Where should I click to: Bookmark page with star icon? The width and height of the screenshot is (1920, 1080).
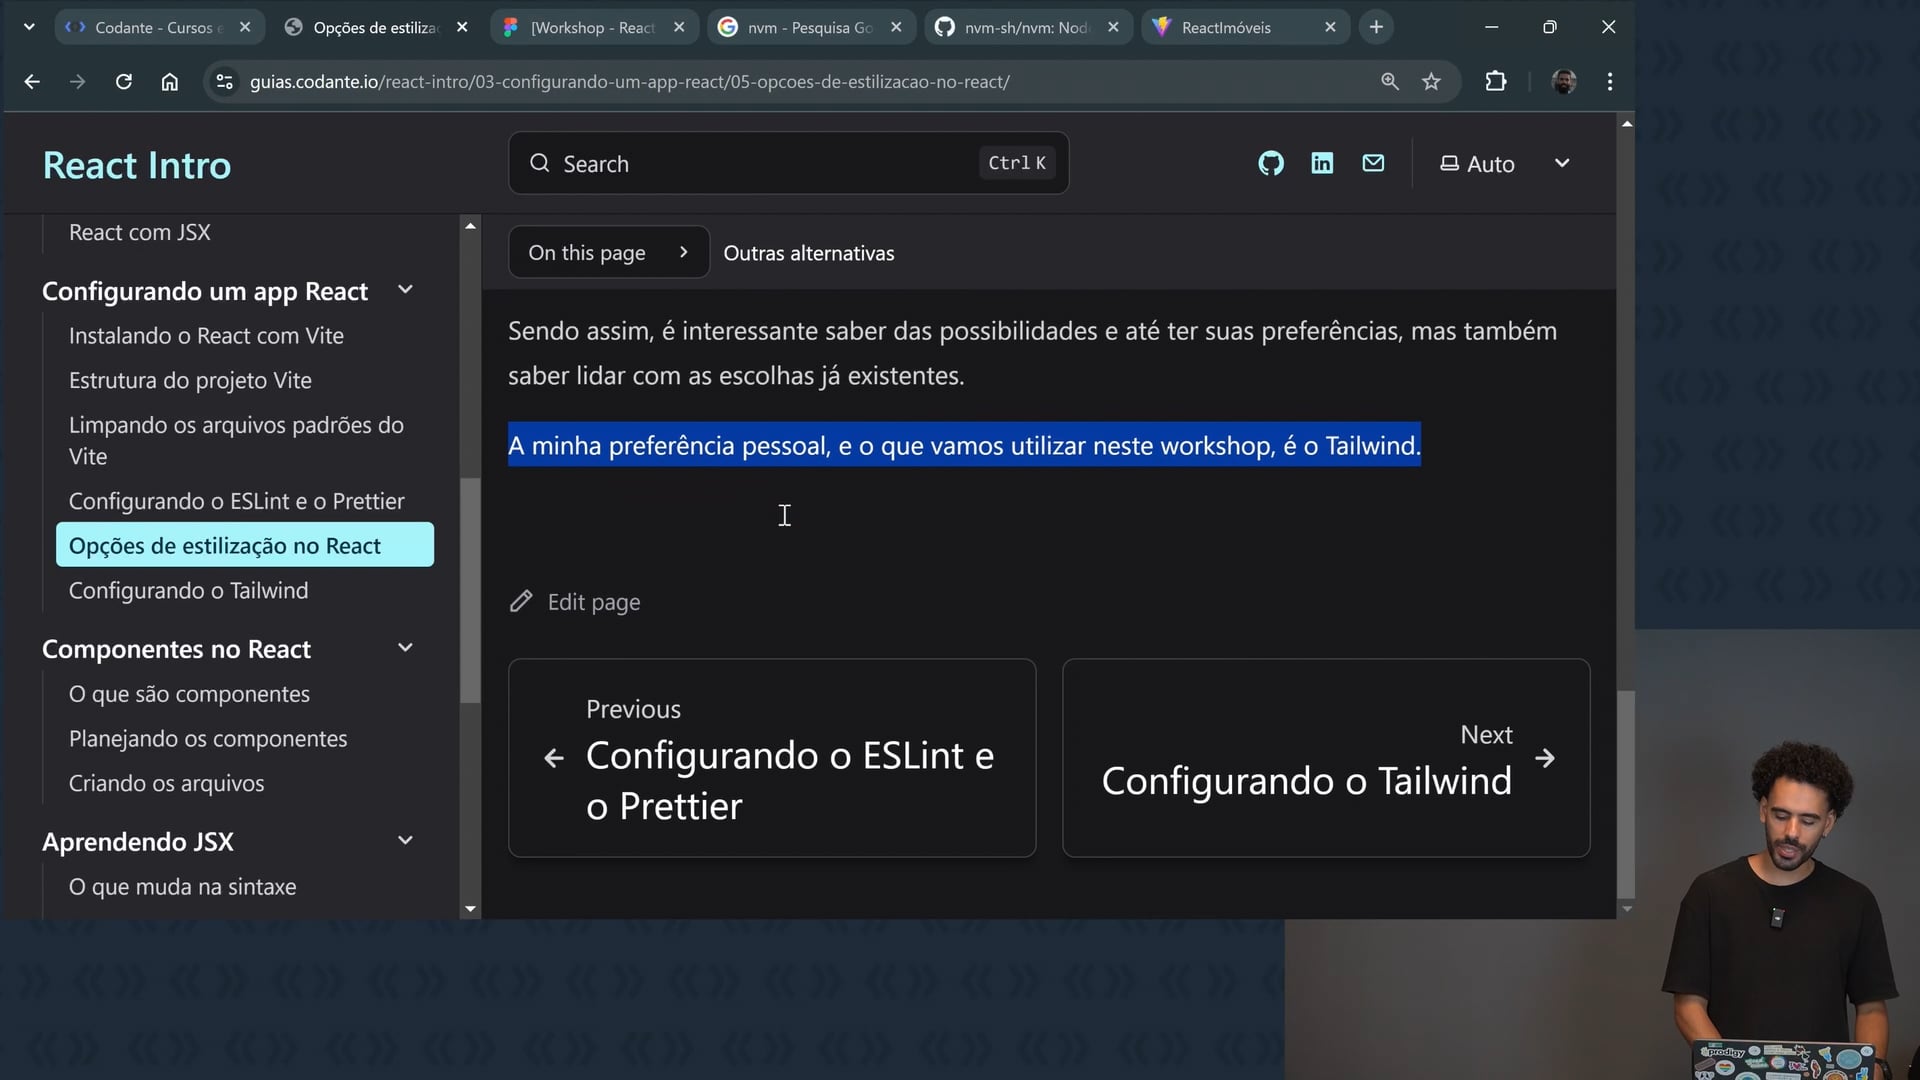(1431, 82)
